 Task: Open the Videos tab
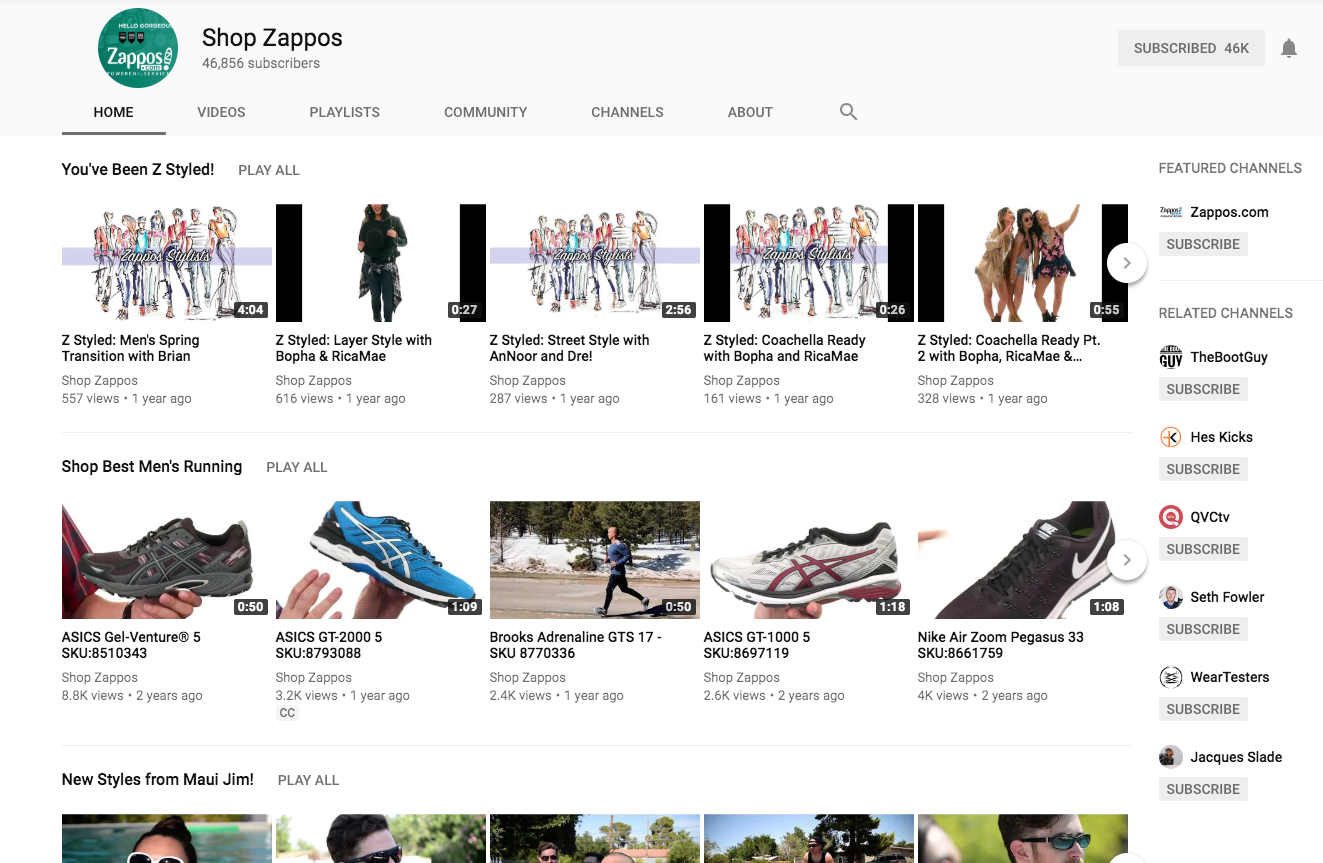pos(221,112)
